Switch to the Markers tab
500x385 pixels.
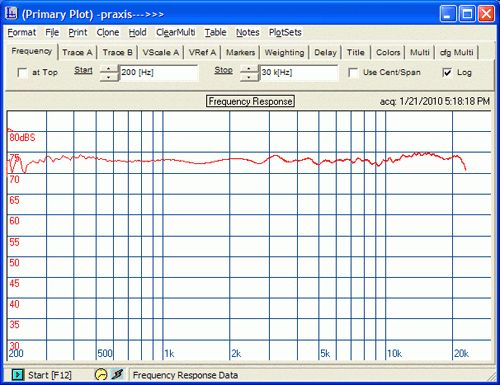click(x=240, y=53)
